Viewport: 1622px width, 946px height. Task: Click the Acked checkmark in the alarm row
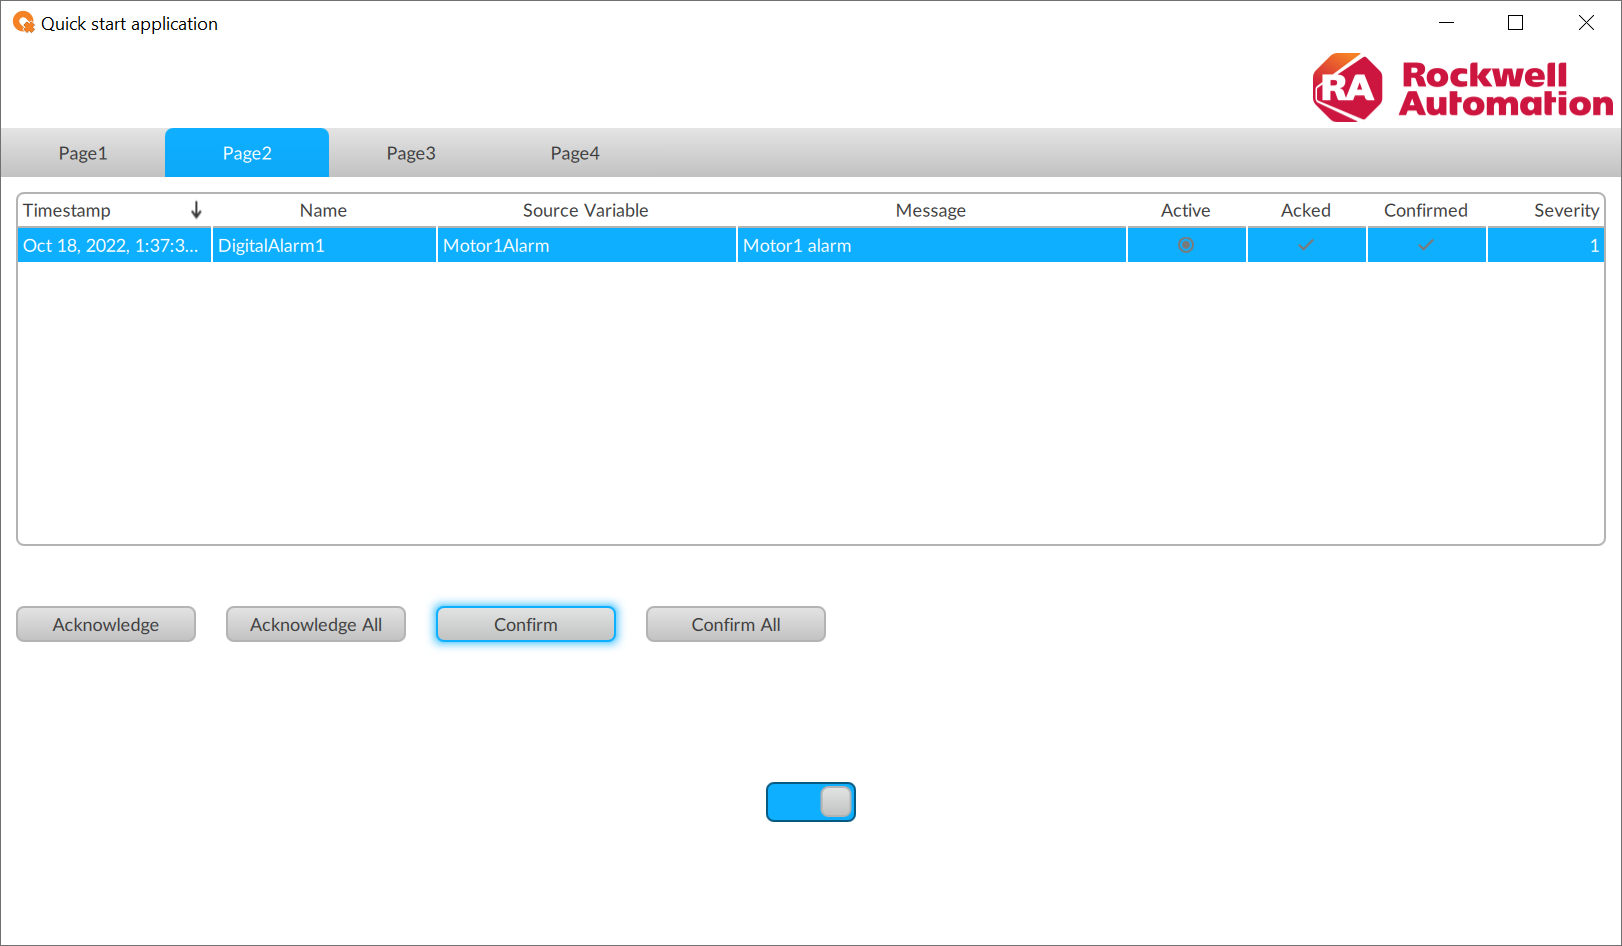(1306, 245)
